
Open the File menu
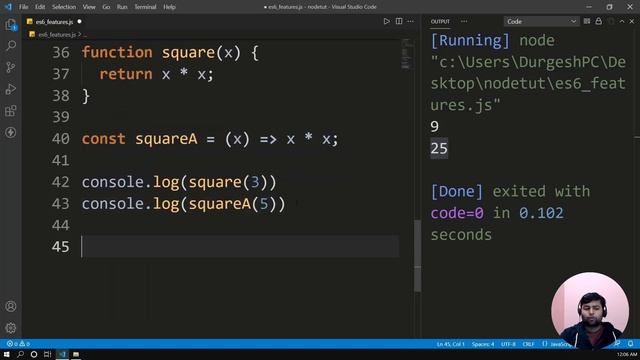click(24, 7)
